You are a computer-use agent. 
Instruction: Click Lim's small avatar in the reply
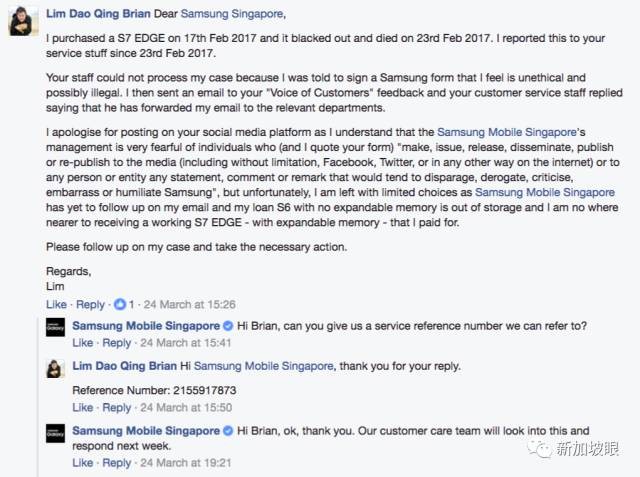(x=56, y=368)
